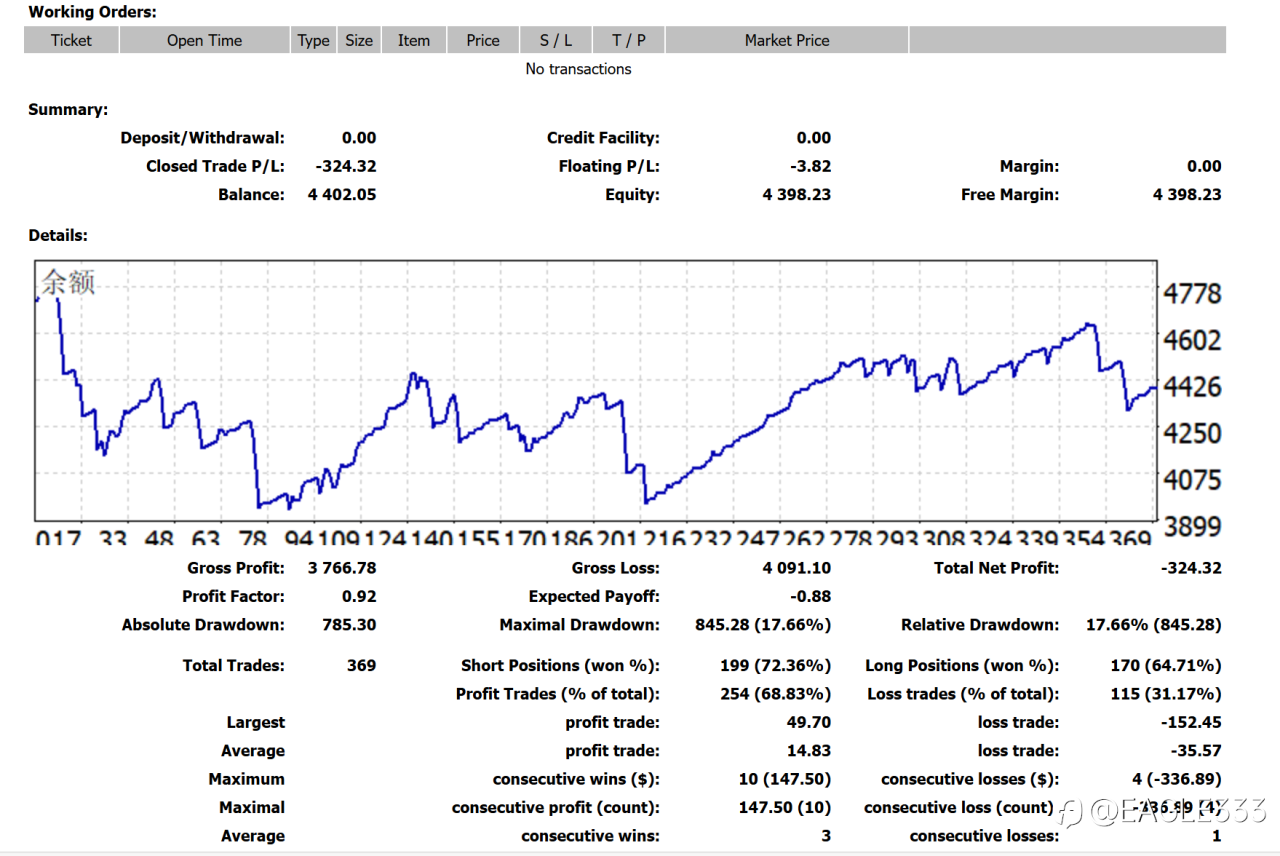Select the 'Credit Facility:' label
Image resolution: width=1280 pixels, height=856 pixels.
603,138
